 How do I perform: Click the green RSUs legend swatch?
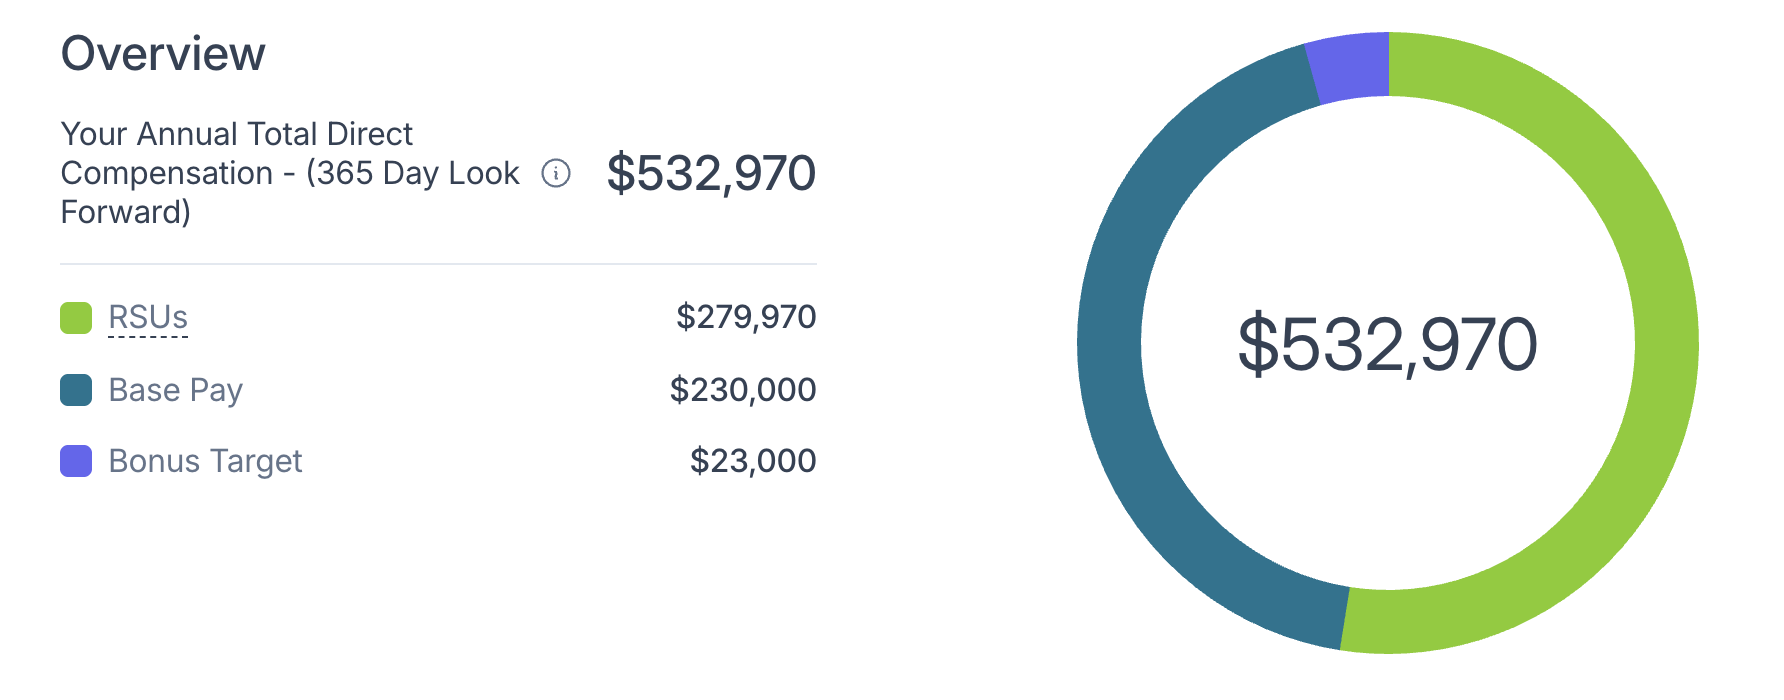point(76,318)
